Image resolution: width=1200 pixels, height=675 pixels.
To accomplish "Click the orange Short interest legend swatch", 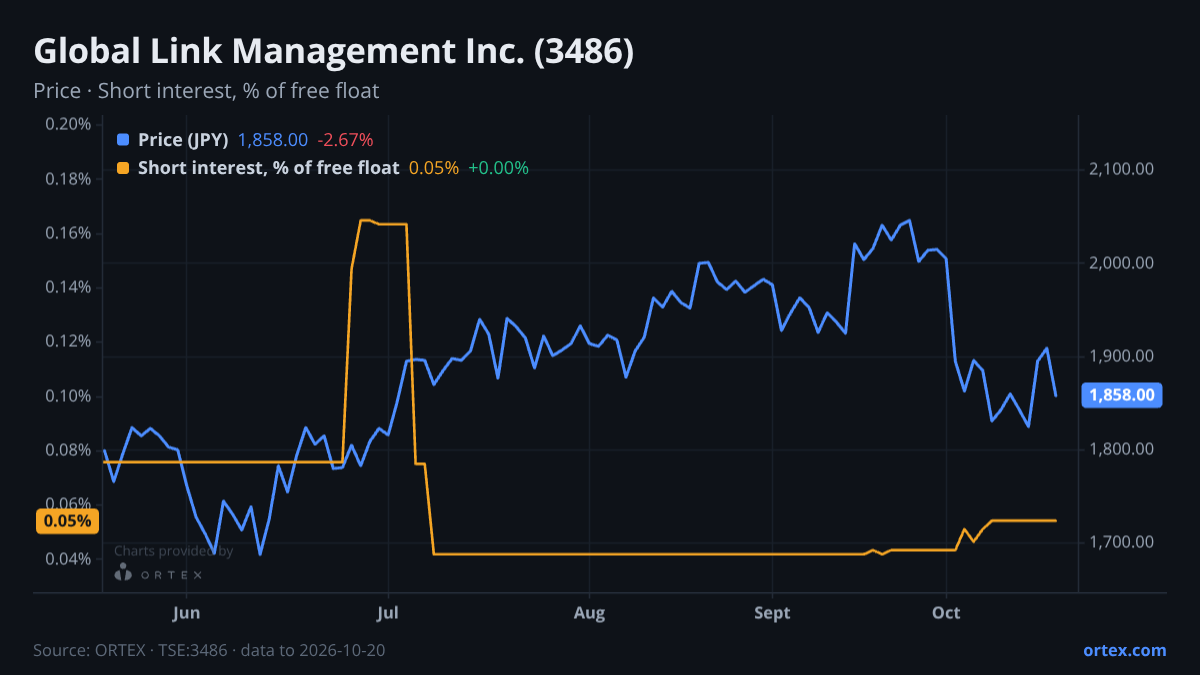I will pos(123,168).
